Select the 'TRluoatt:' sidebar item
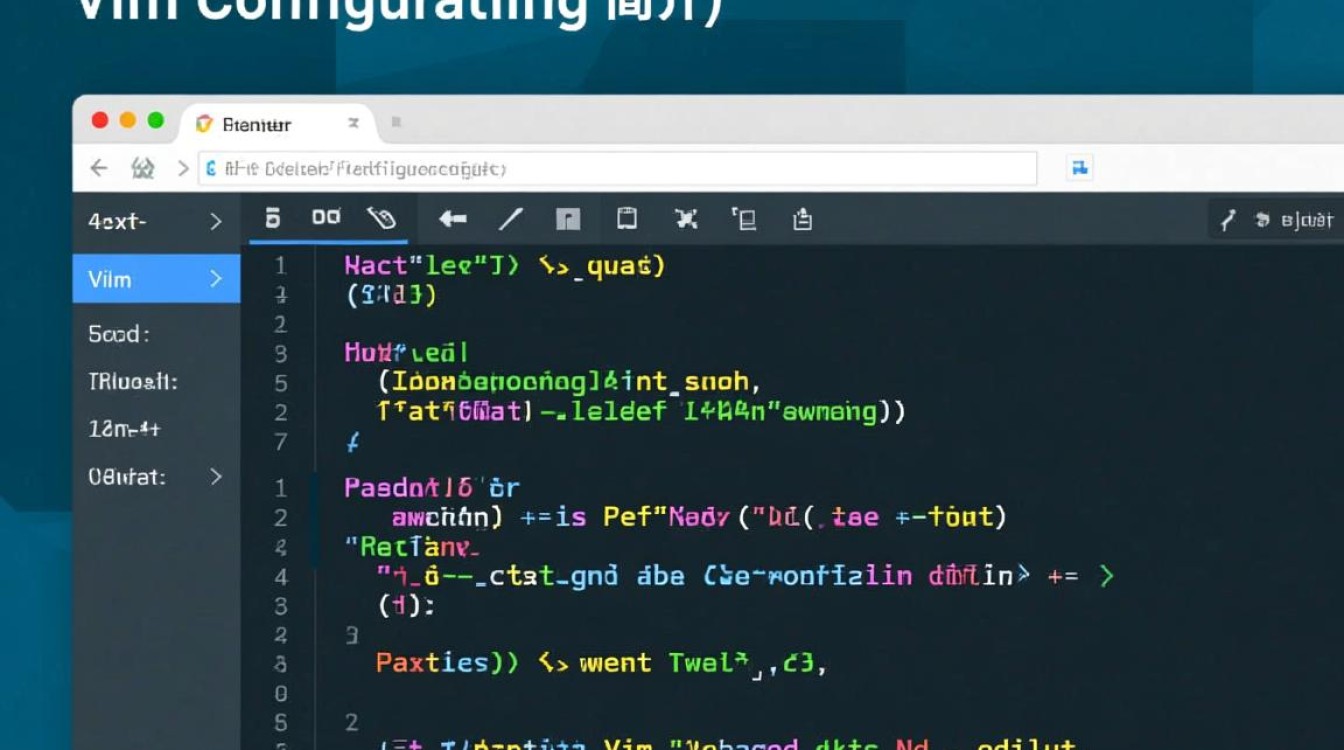Viewport: 1344px width, 750px height. coord(132,381)
